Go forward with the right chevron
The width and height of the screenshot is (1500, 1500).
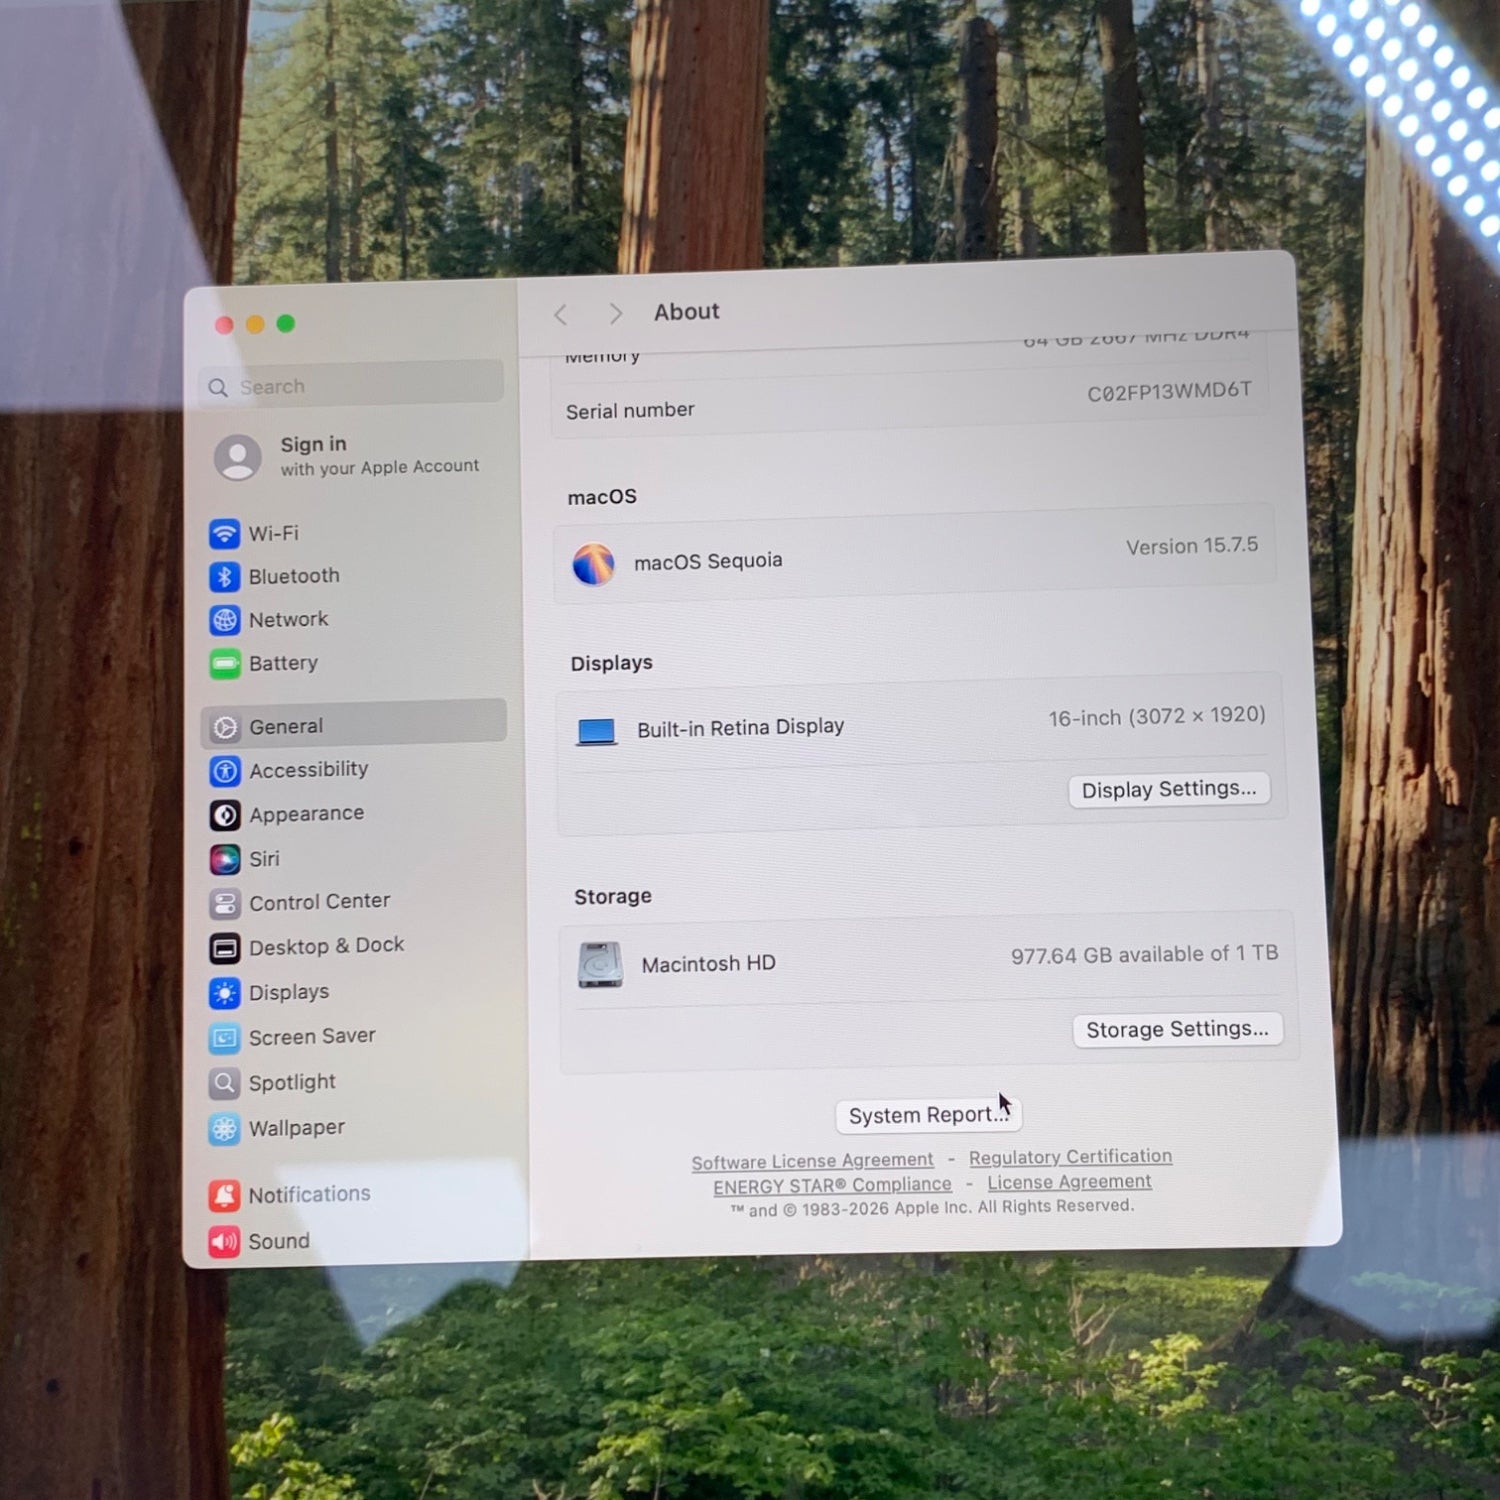(616, 313)
